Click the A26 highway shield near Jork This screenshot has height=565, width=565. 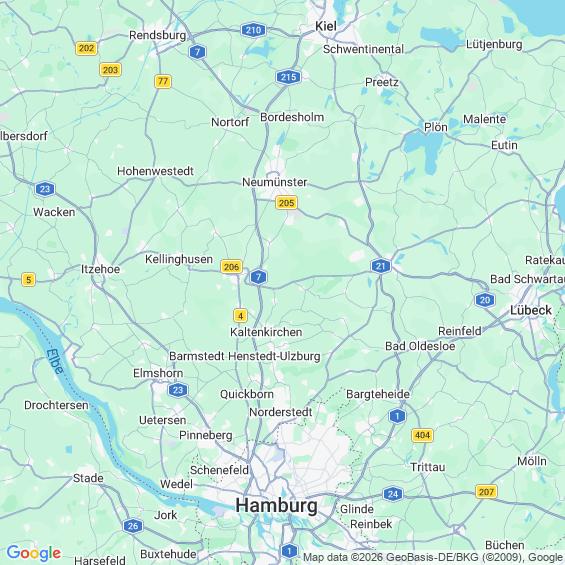(133, 526)
